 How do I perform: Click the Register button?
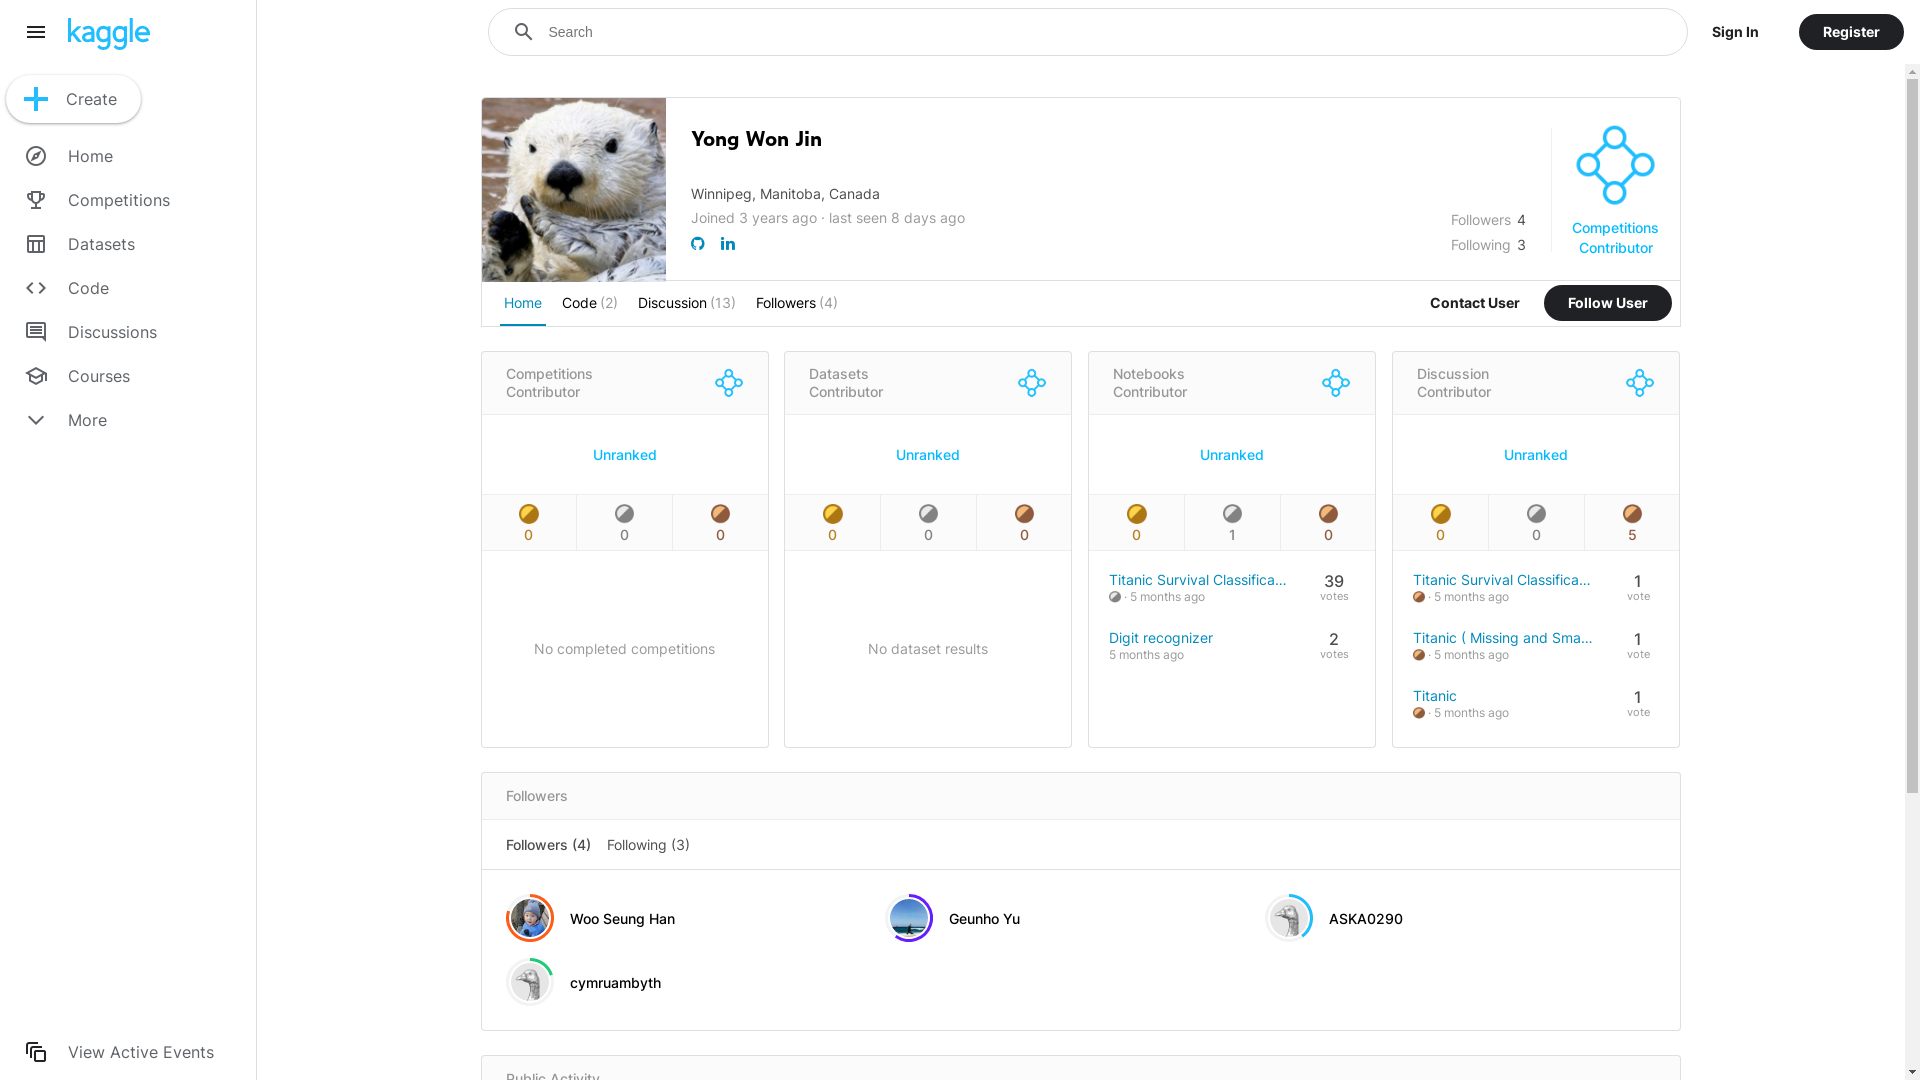click(1850, 32)
